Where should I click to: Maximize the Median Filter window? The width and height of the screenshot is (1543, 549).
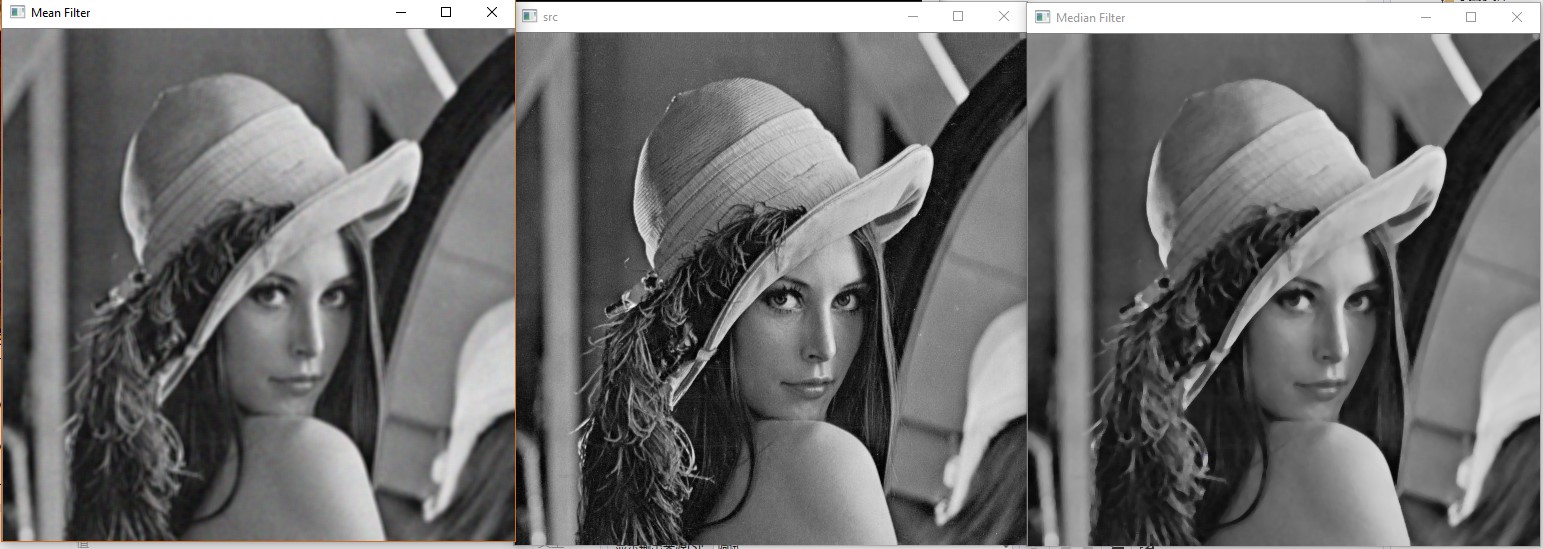(x=1471, y=17)
